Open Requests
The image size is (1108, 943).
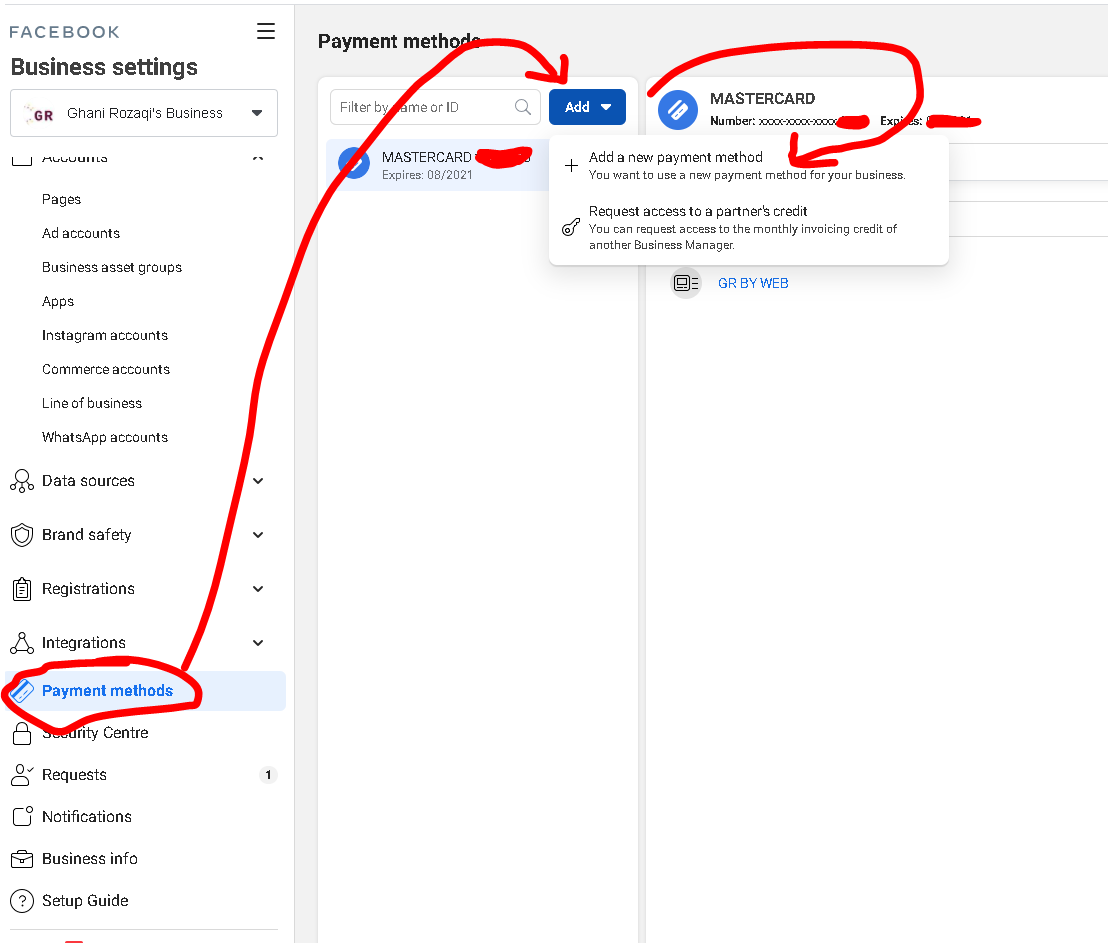pos(74,775)
